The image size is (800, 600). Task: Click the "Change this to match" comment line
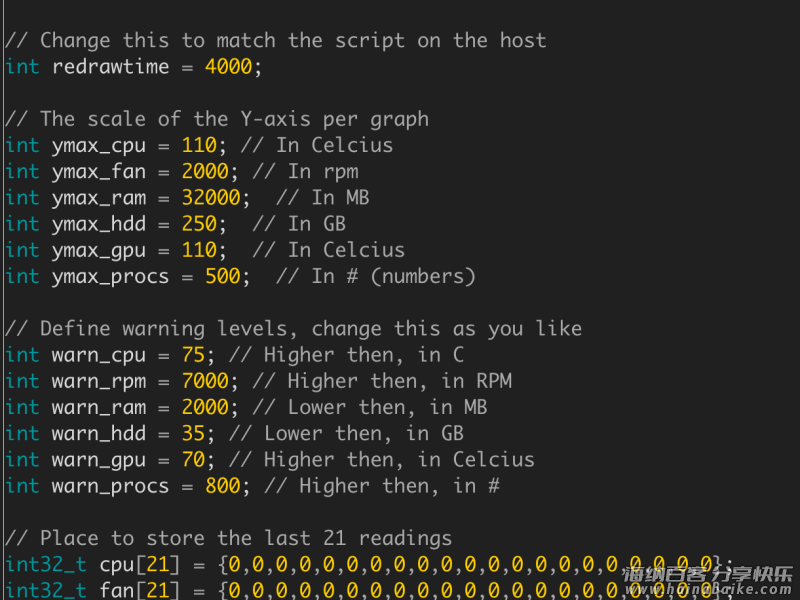click(276, 41)
